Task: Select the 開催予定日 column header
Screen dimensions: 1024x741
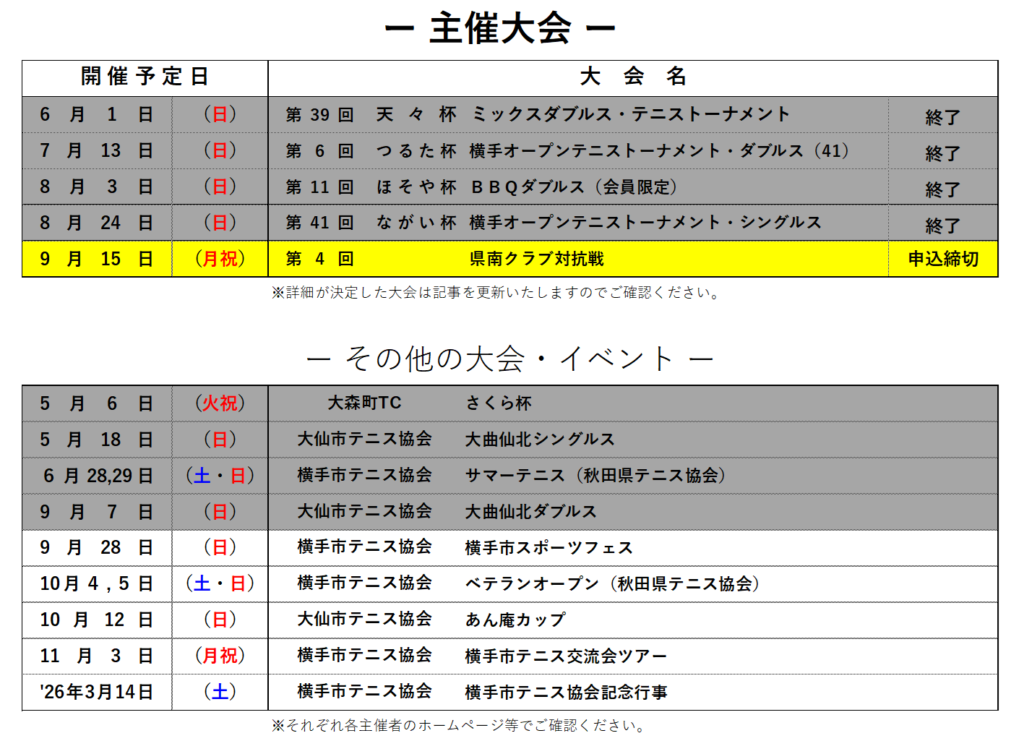Action: 145,77
